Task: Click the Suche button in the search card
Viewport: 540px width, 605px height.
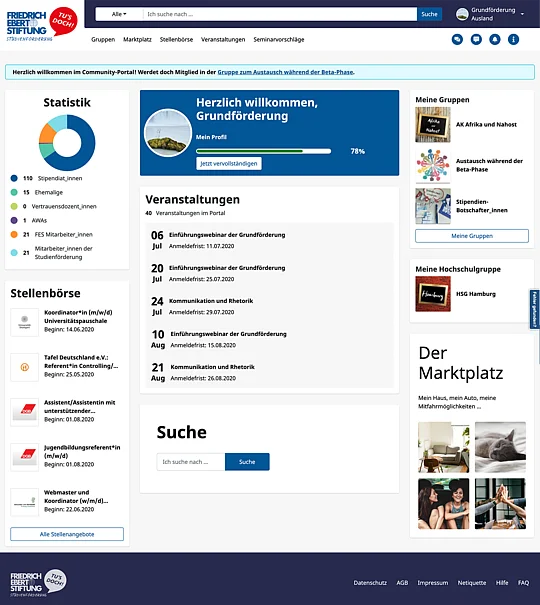Action: (x=247, y=462)
